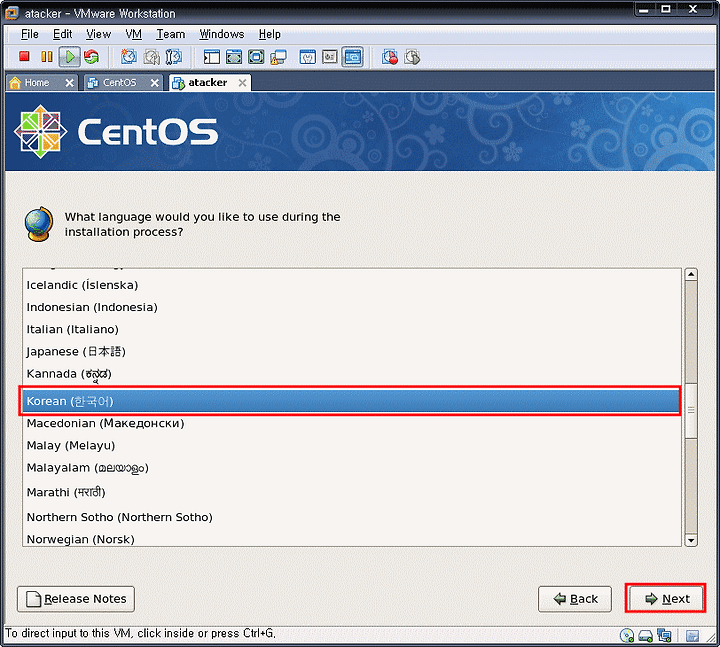Viewport: 720px width, 647px height.
Task: Open the Summary view wrench icon
Action: (308, 57)
